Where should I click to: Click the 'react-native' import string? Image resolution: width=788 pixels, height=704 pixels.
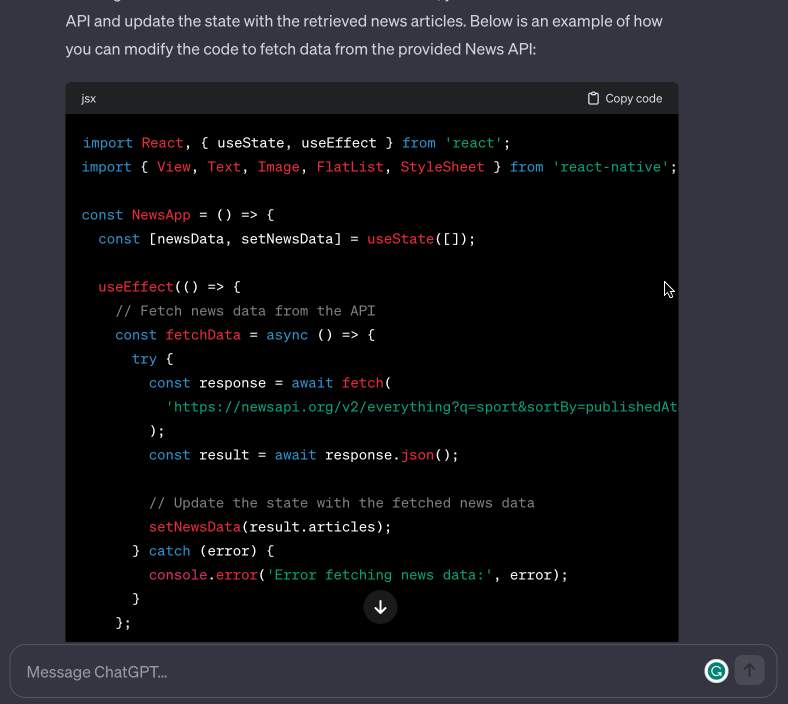tap(611, 167)
